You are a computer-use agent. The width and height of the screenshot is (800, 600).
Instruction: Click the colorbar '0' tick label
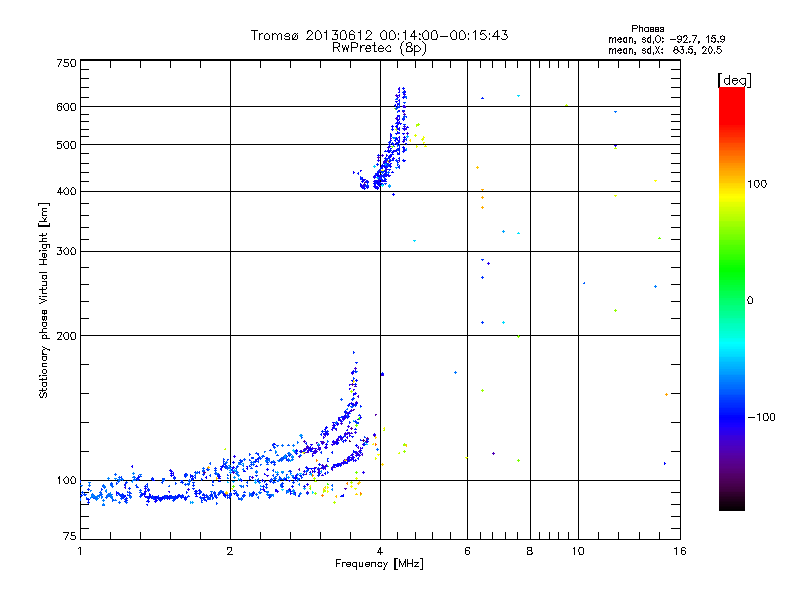tap(749, 301)
